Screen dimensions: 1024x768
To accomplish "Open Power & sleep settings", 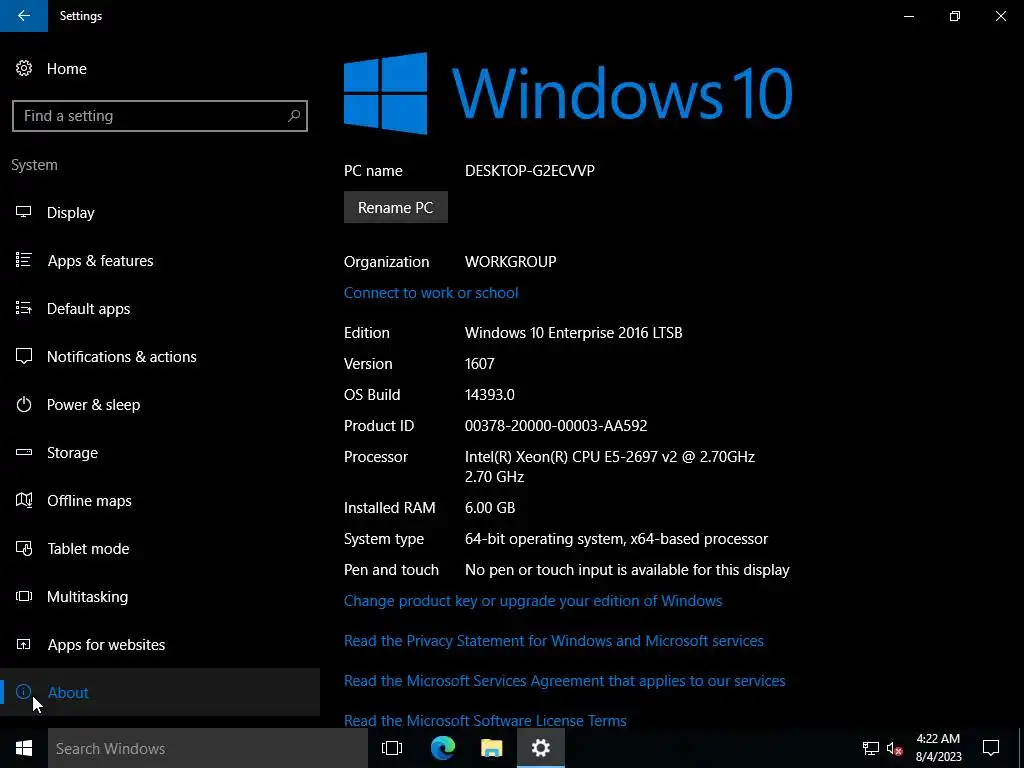I will point(93,404).
